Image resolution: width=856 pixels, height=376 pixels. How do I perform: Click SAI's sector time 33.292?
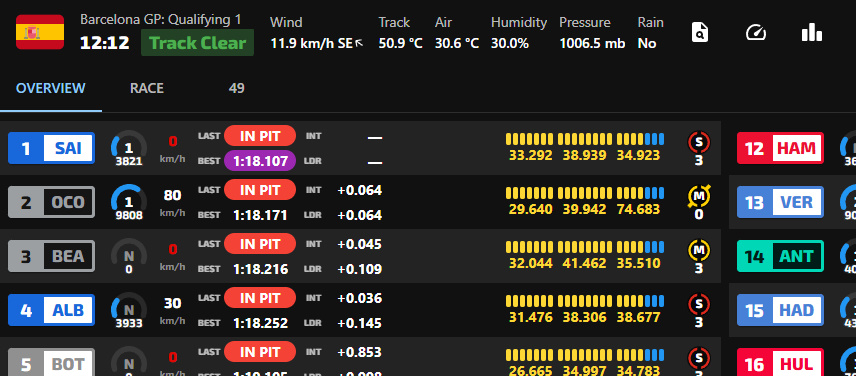pyautogui.click(x=530, y=156)
